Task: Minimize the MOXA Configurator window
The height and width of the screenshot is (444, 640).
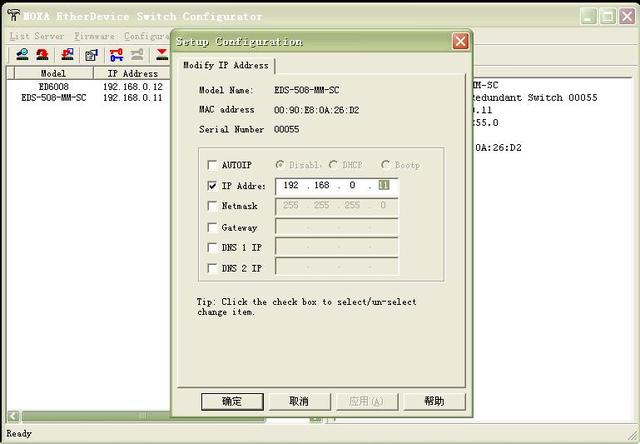Action: 588,16
